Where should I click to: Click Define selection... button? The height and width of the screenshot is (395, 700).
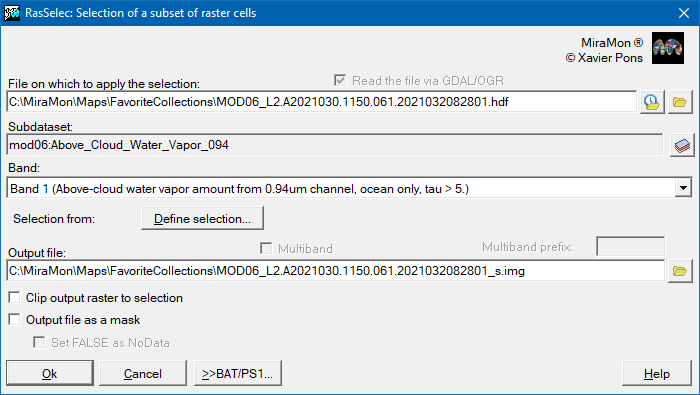202,219
